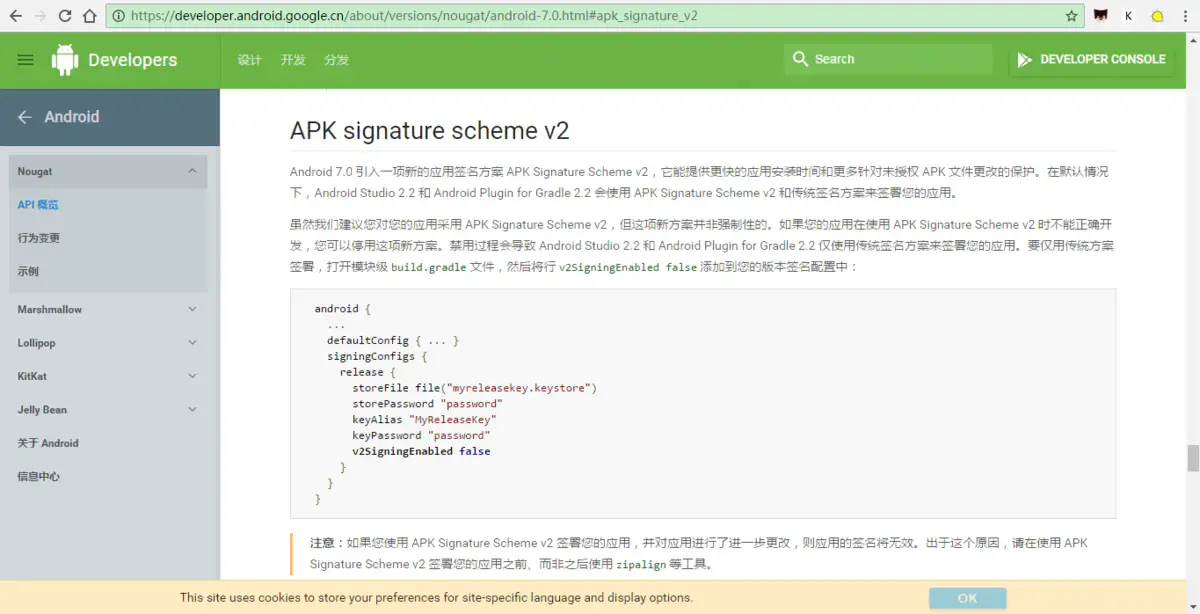
Task: Click the keyPassword "password" code line
Action: click(x=421, y=436)
